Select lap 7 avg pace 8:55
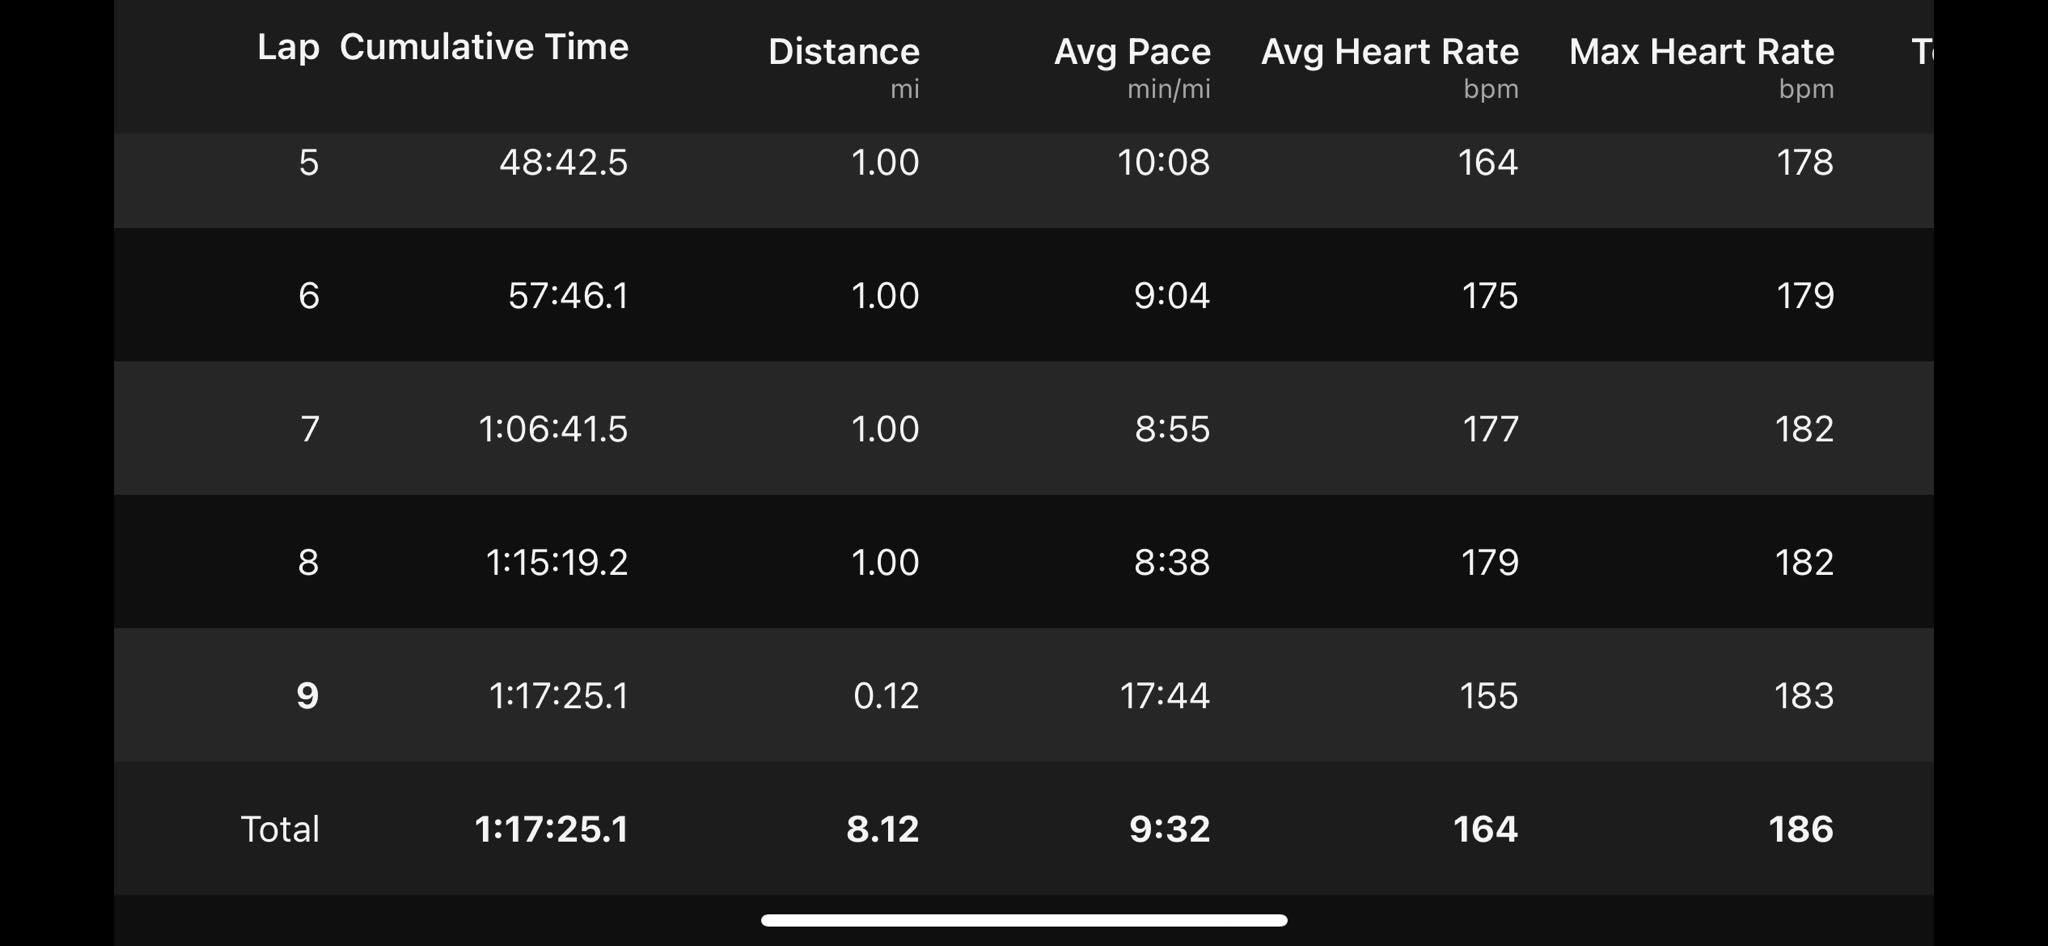The height and width of the screenshot is (946, 2048). click(x=1172, y=429)
